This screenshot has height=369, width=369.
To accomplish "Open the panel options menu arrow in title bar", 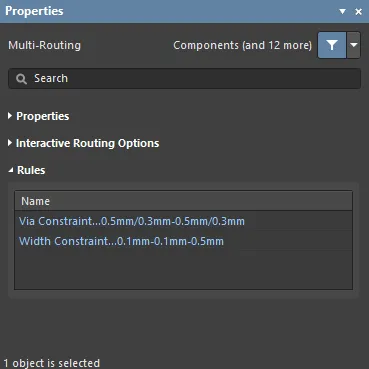I will coord(342,11).
